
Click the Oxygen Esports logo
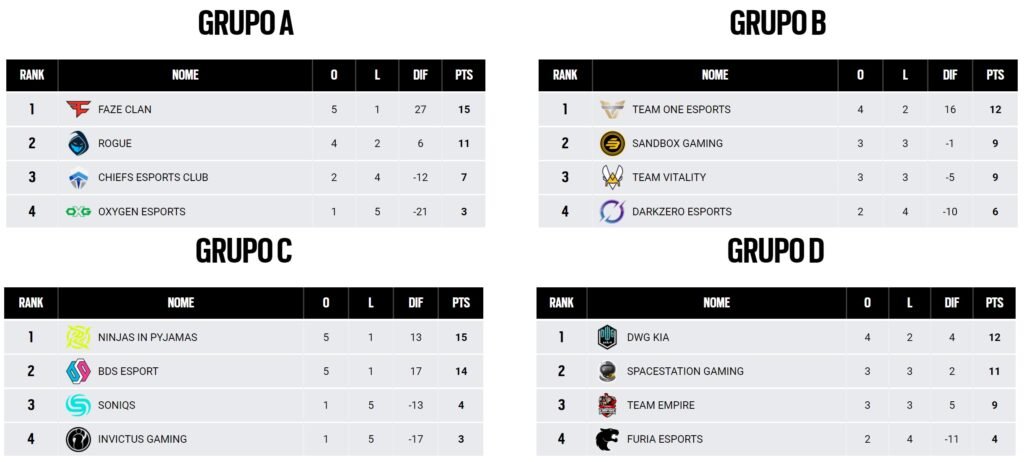pyautogui.click(x=79, y=212)
